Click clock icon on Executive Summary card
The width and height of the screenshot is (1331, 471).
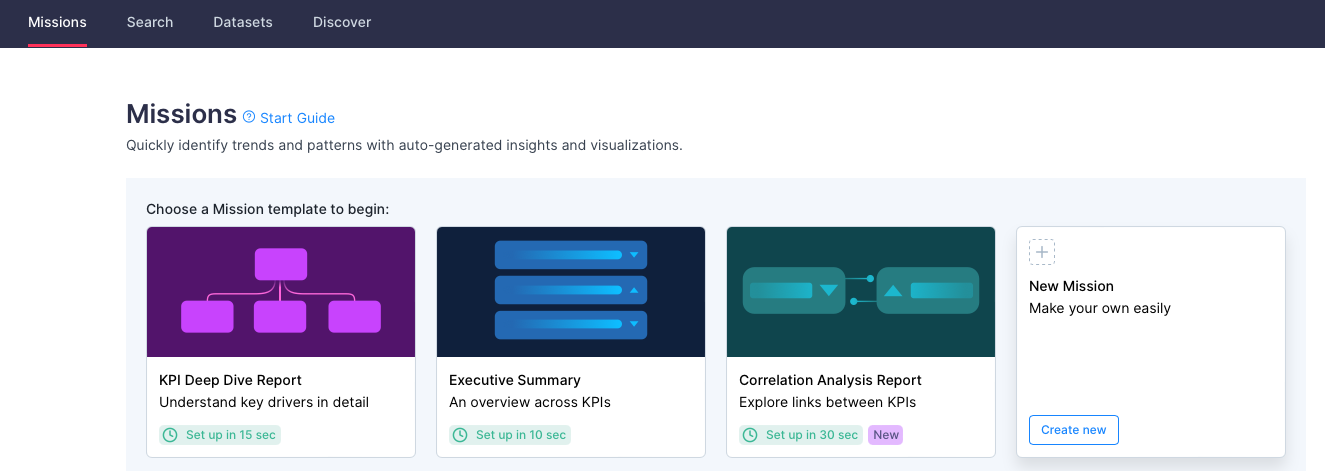(x=460, y=435)
